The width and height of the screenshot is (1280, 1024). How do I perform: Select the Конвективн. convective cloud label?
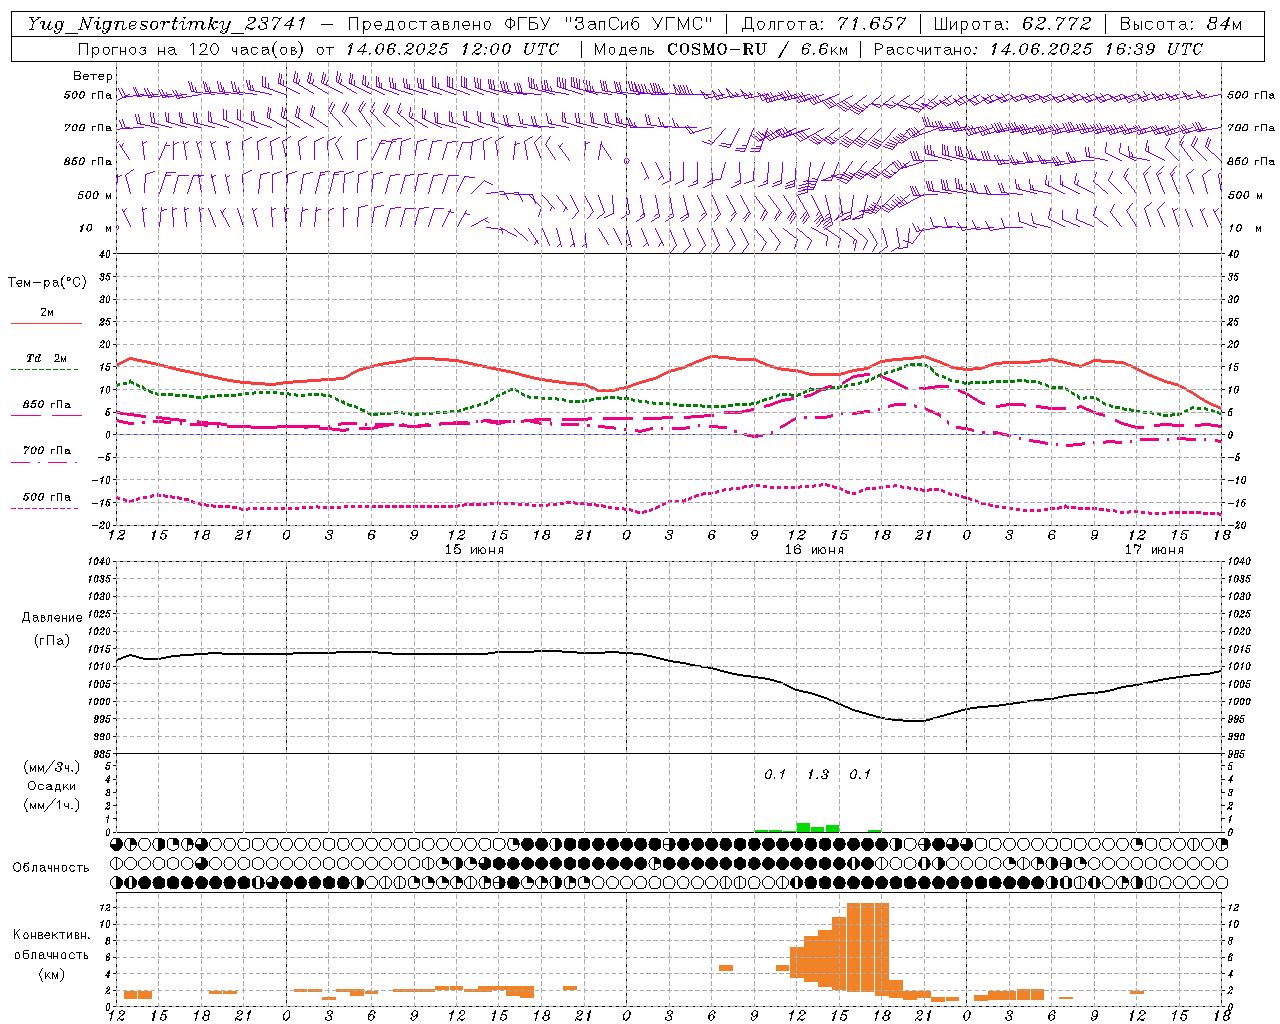pyautogui.click(x=52, y=935)
